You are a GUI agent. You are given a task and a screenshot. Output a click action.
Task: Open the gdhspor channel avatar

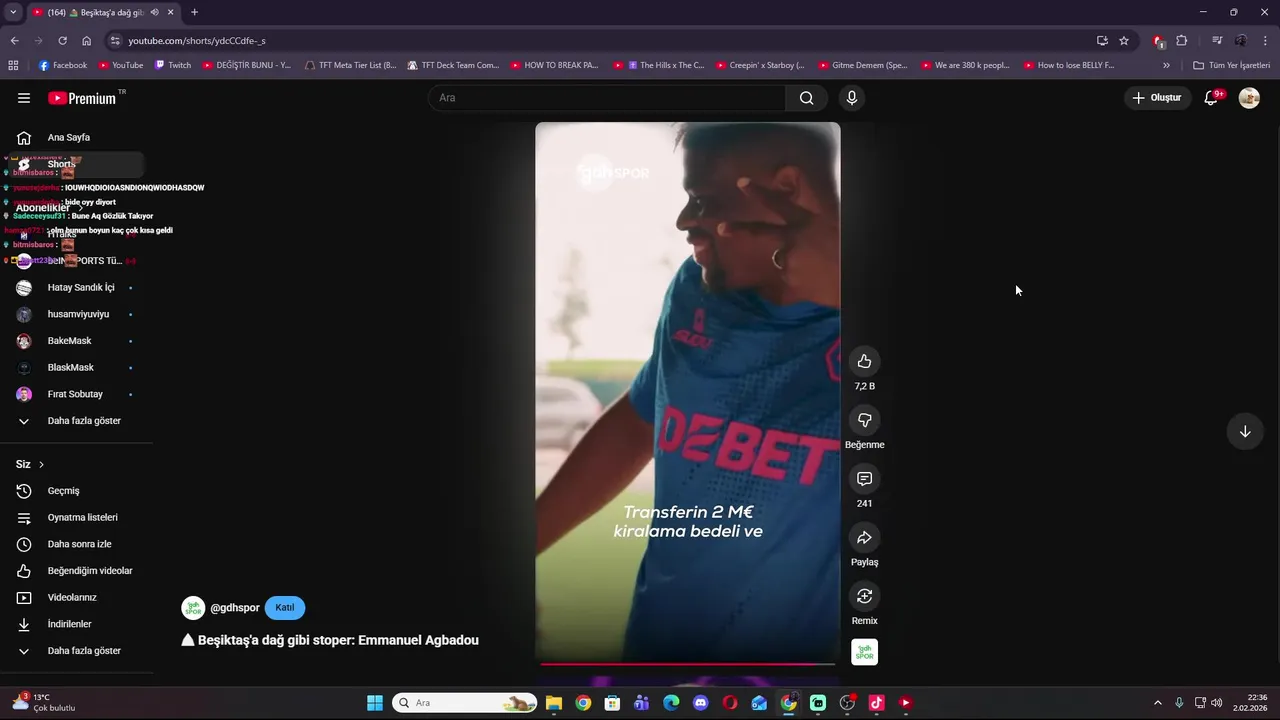193,608
